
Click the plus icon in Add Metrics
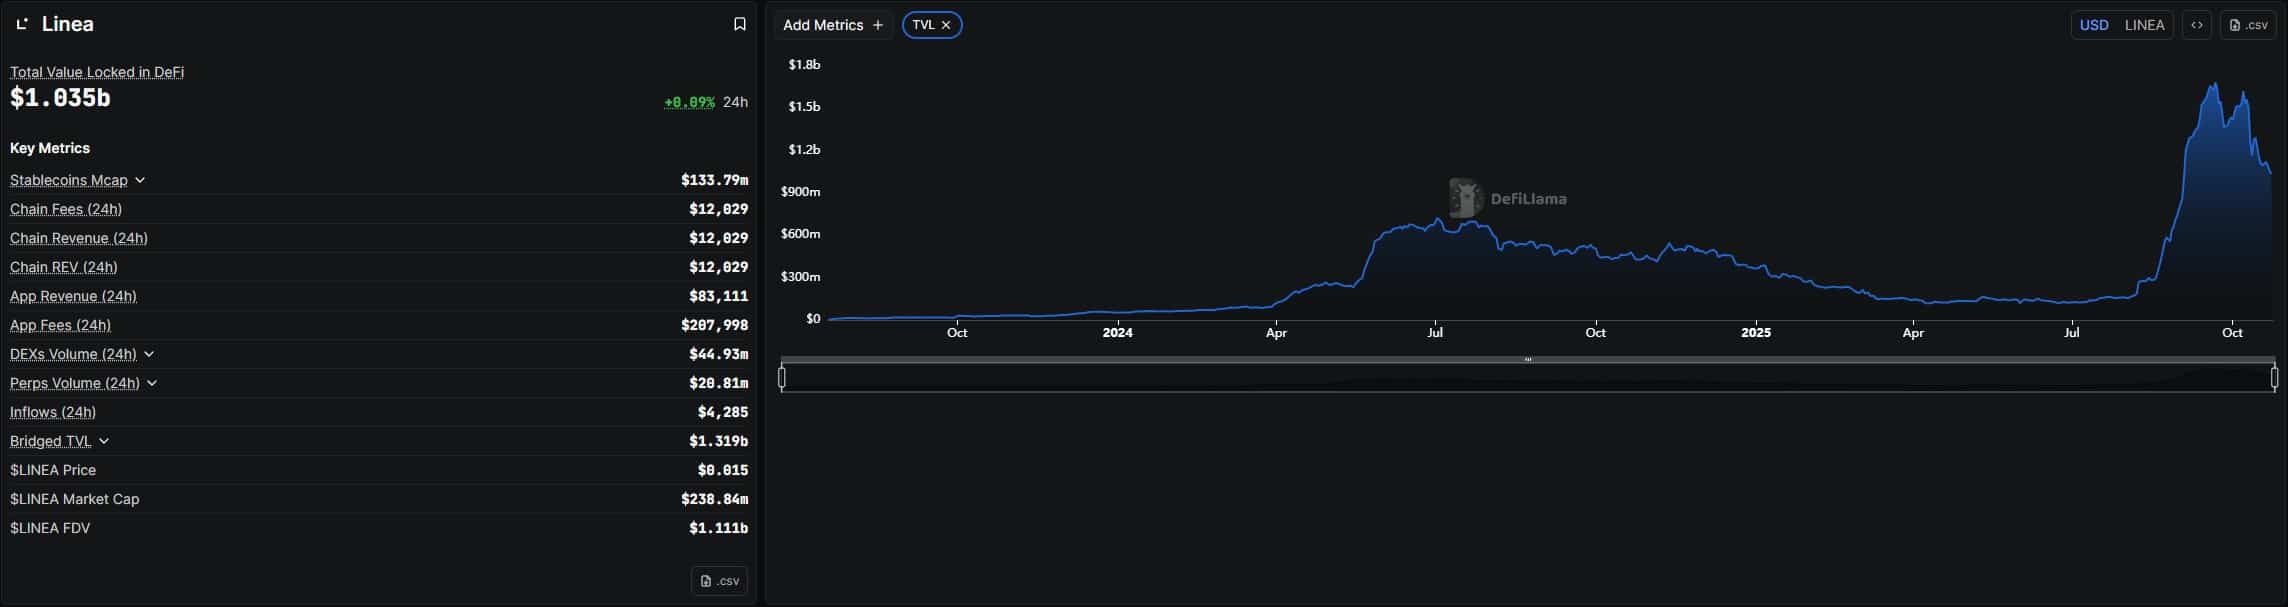878,25
